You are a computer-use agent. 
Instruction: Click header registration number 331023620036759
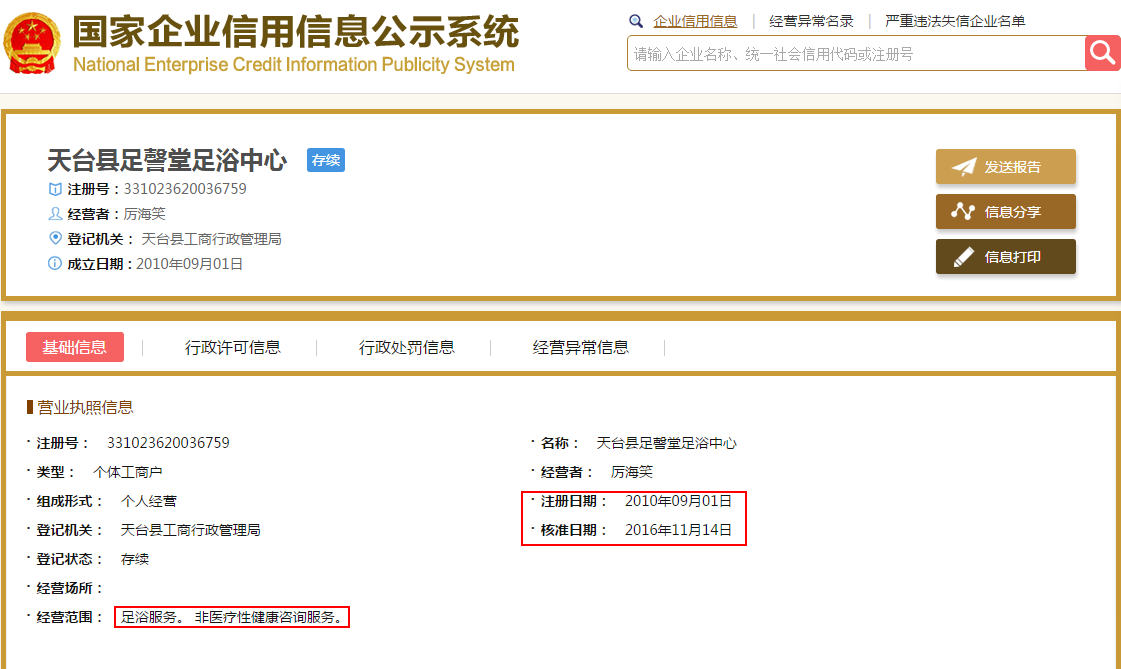(x=185, y=189)
